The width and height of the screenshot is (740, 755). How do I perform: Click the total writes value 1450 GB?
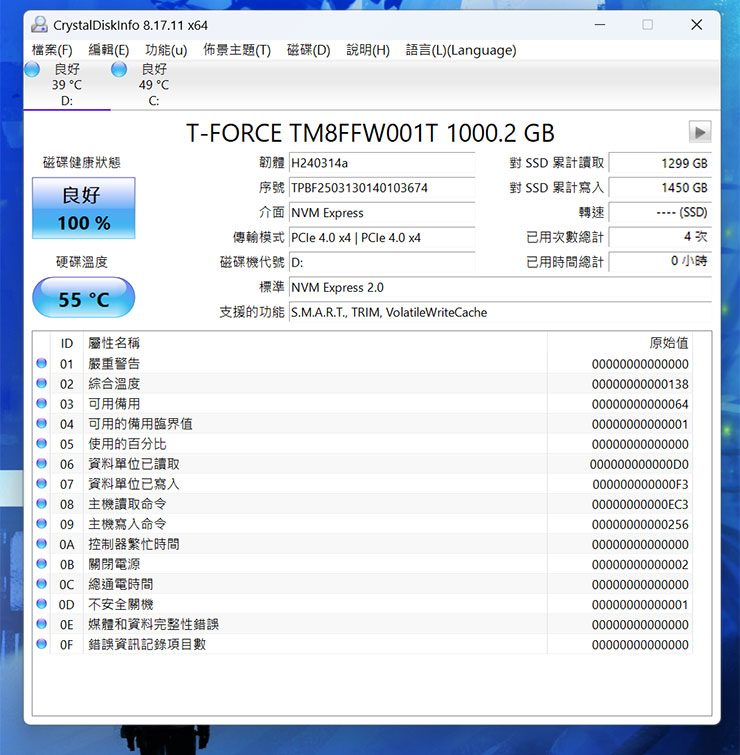click(660, 188)
